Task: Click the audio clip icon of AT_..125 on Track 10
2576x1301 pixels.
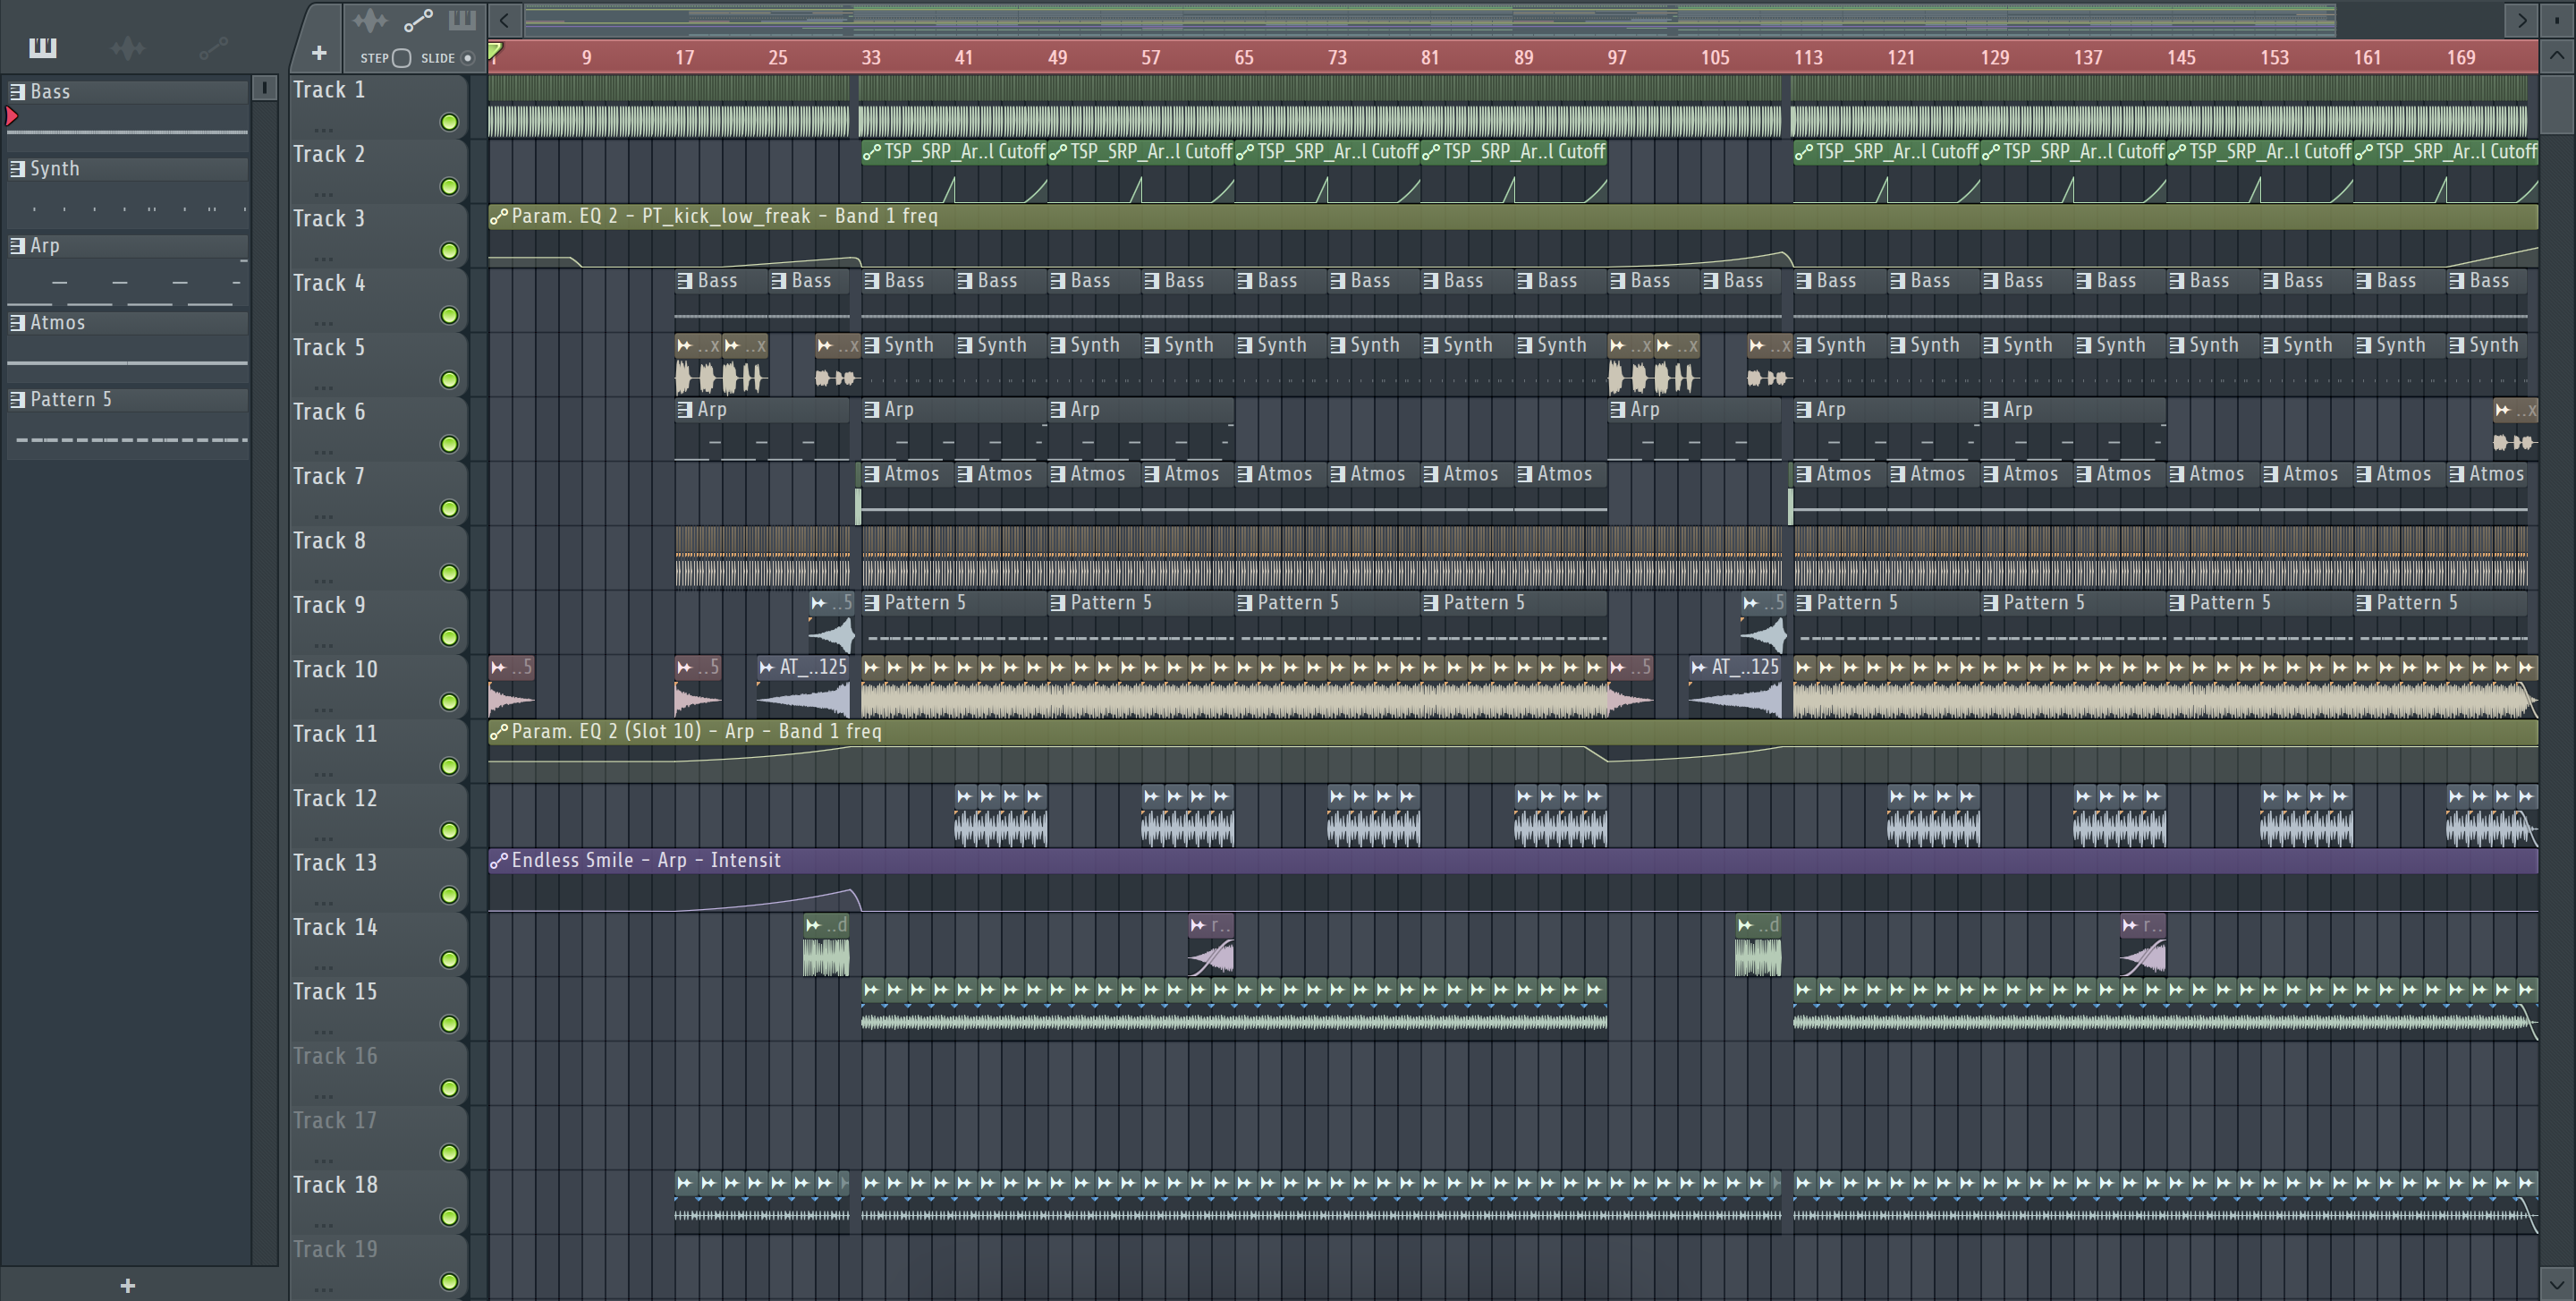Action: tap(766, 667)
